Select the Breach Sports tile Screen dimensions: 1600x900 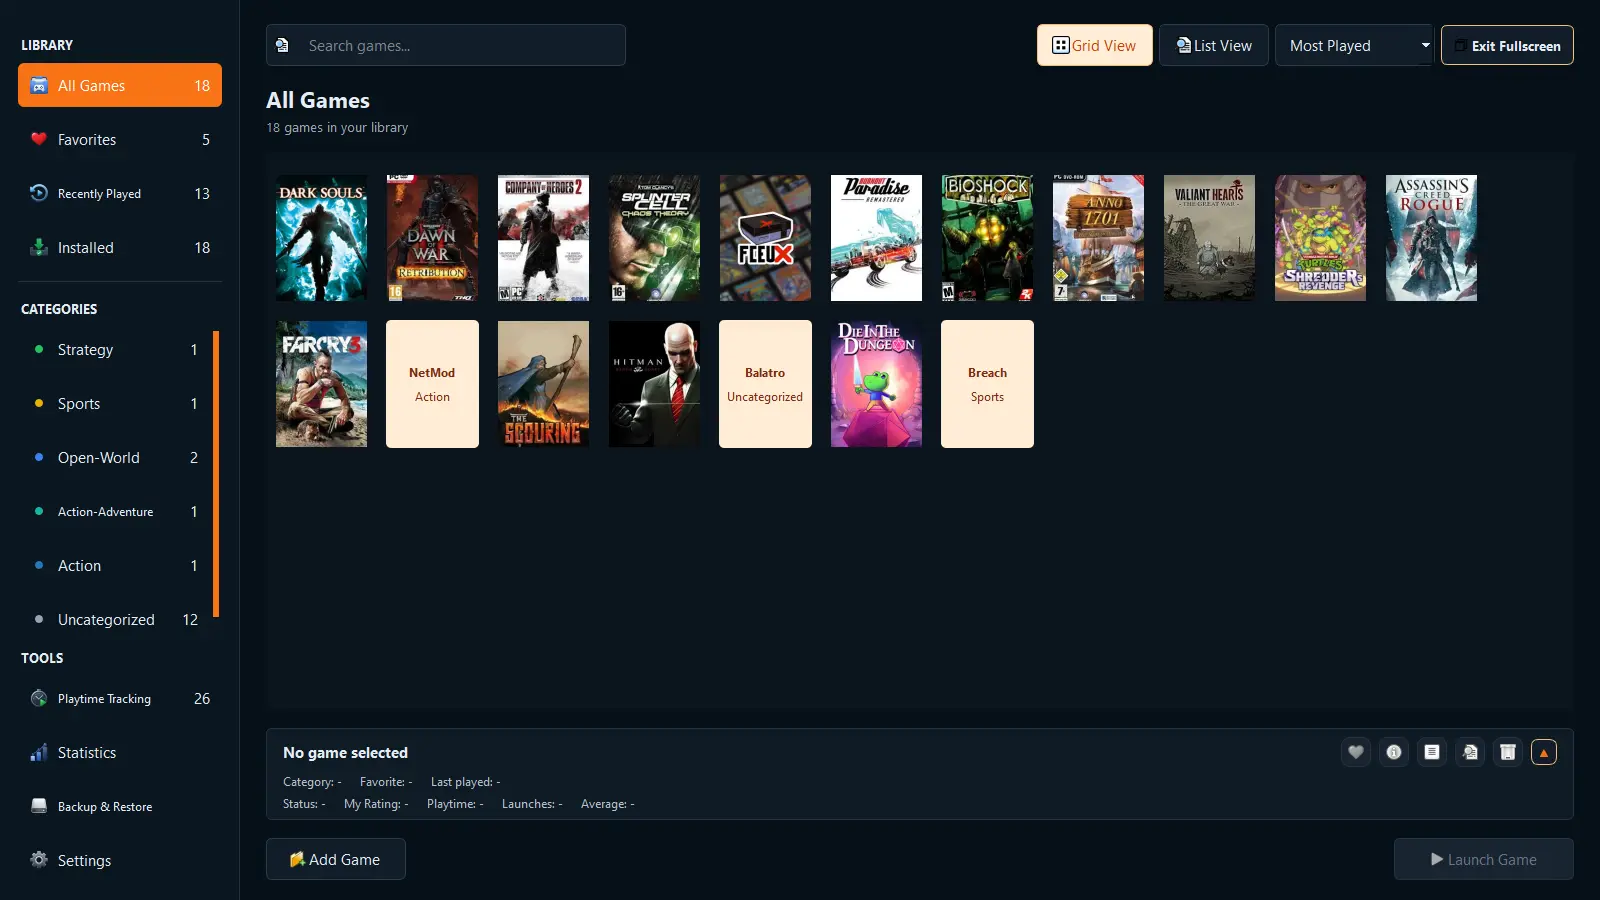pyautogui.click(x=987, y=384)
